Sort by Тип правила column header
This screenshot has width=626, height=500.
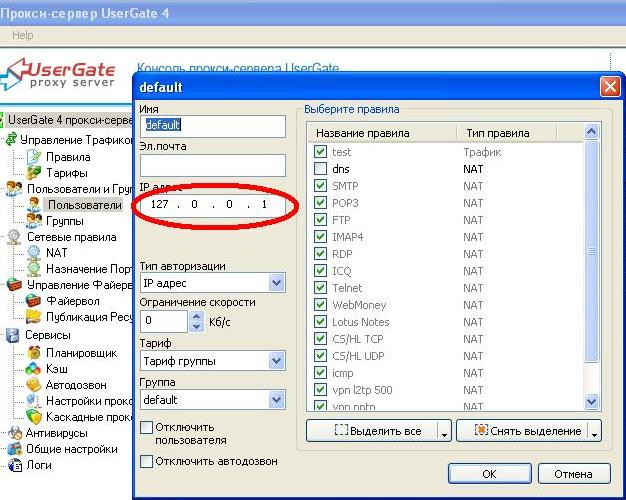(x=507, y=133)
